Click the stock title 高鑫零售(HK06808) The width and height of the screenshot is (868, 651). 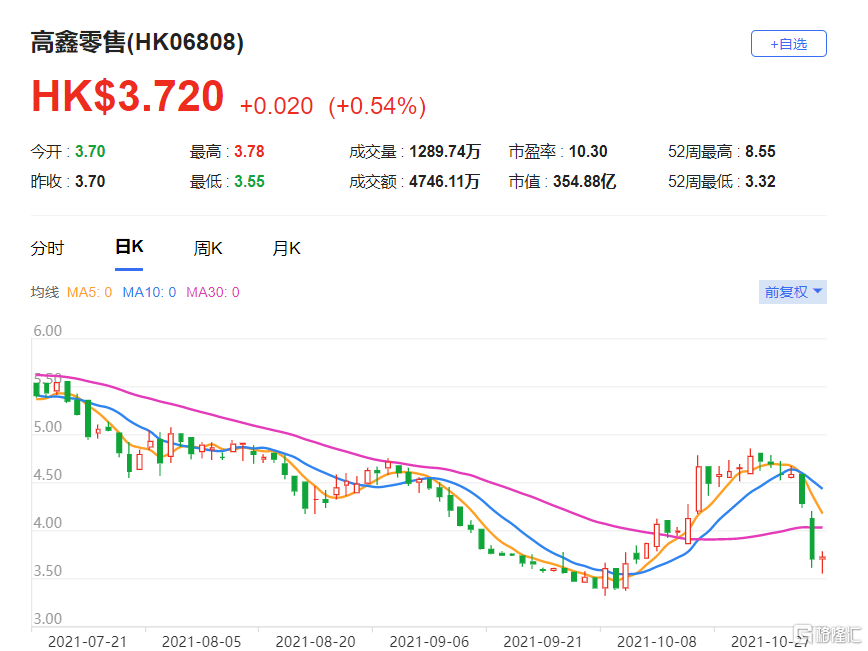click(137, 43)
